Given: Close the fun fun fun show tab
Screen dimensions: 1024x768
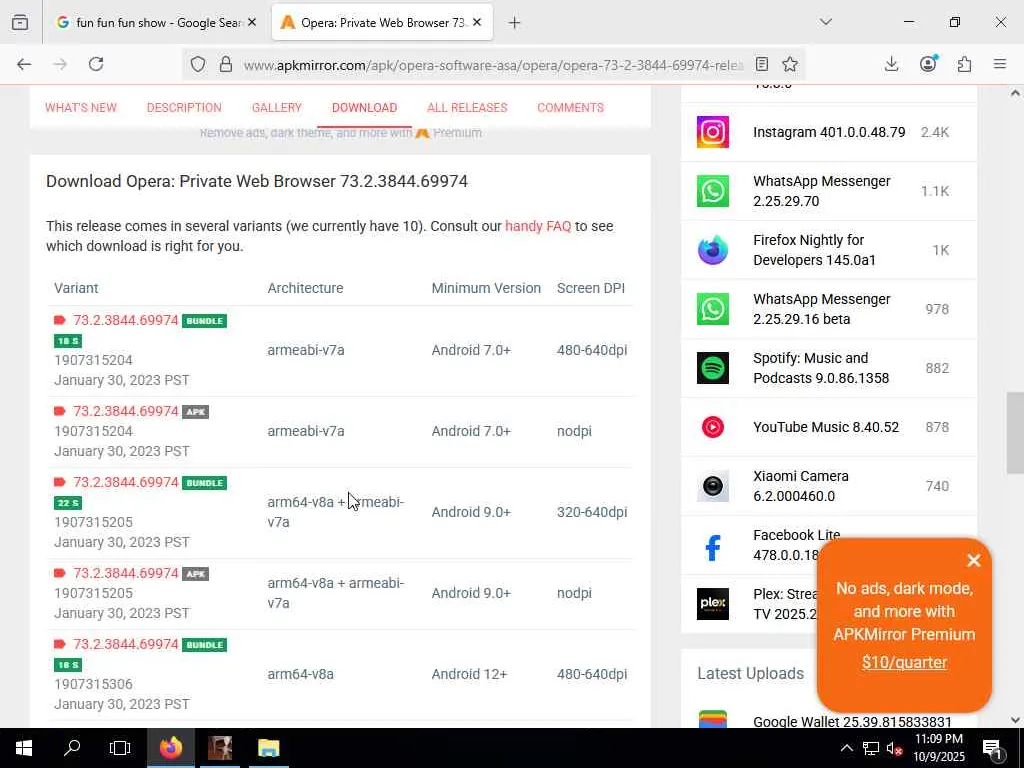Looking at the screenshot, I should pos(252,22).
